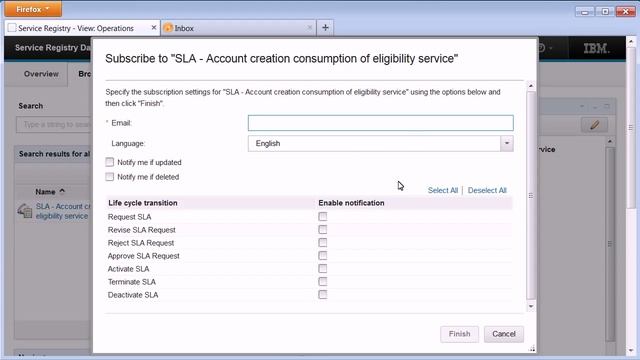Screen dimensions: 640x360
Task: Click the Finish button
Action: coord(459,334)
